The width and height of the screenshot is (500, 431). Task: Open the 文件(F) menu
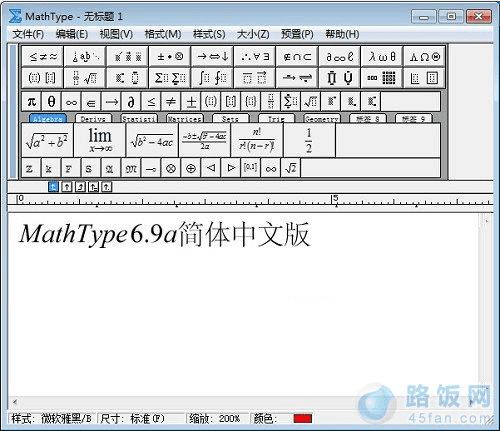[28, 34]
